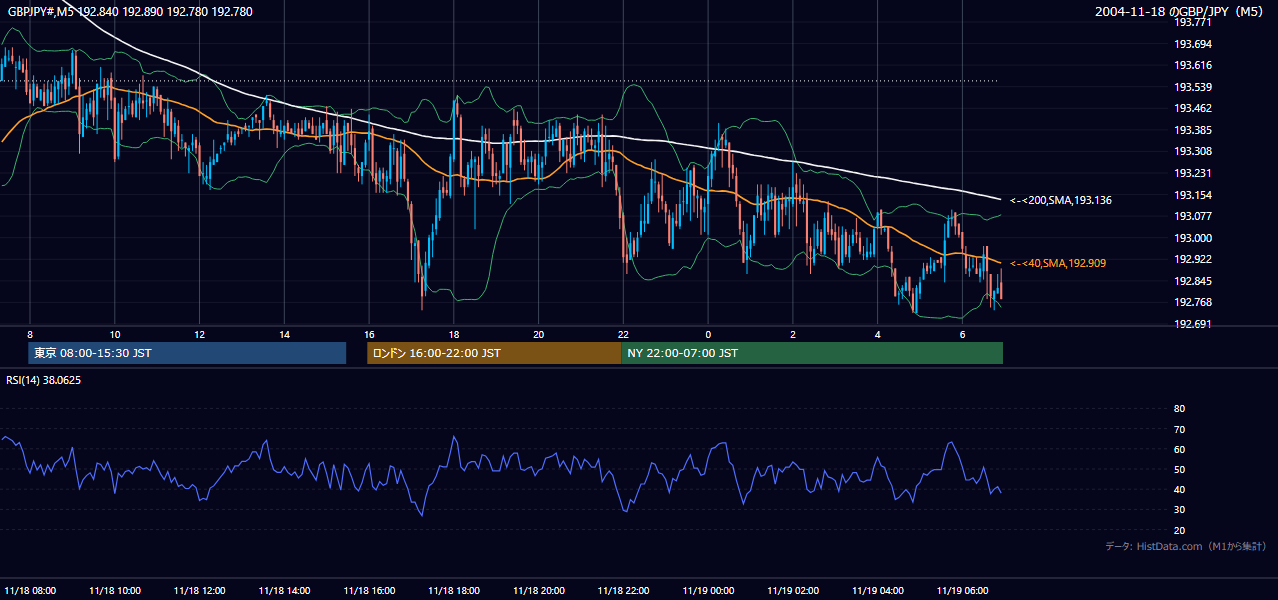This screenshot has height=600, width=1278.
Task: Click the 11/18 16:00 time label
Action: pos(370,590)
